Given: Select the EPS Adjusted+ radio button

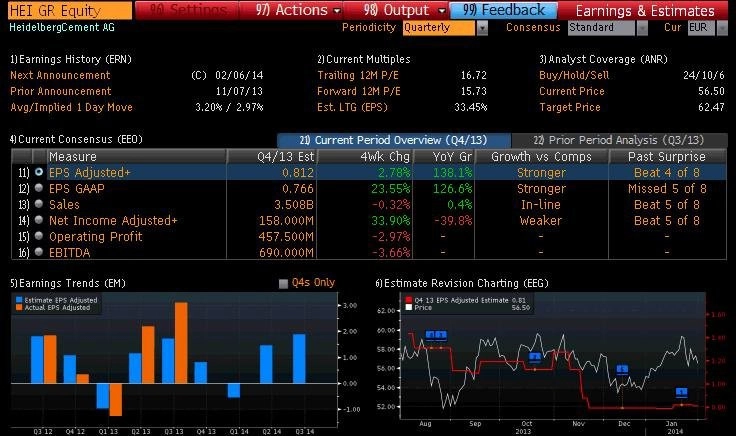Looking at the screenshot, I should pyautogui.click(x=39, y=172).
